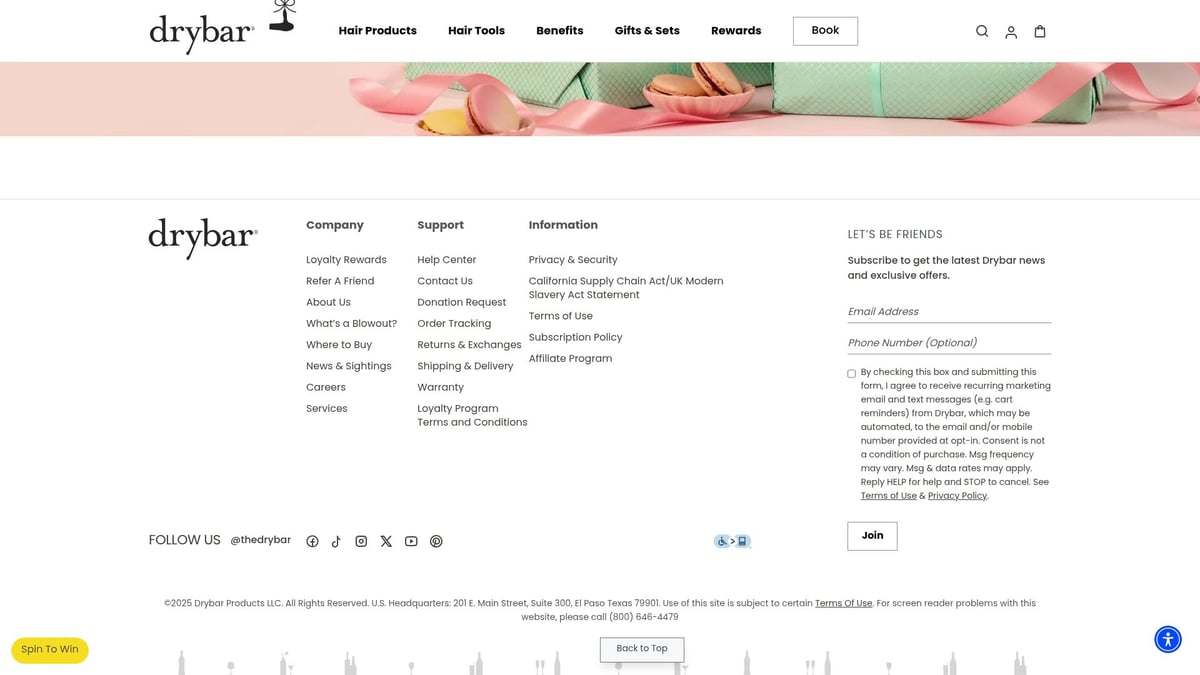Open the Instagram social icon
Viewport: 1200px width, 675px height.
(x=361, y=541)
